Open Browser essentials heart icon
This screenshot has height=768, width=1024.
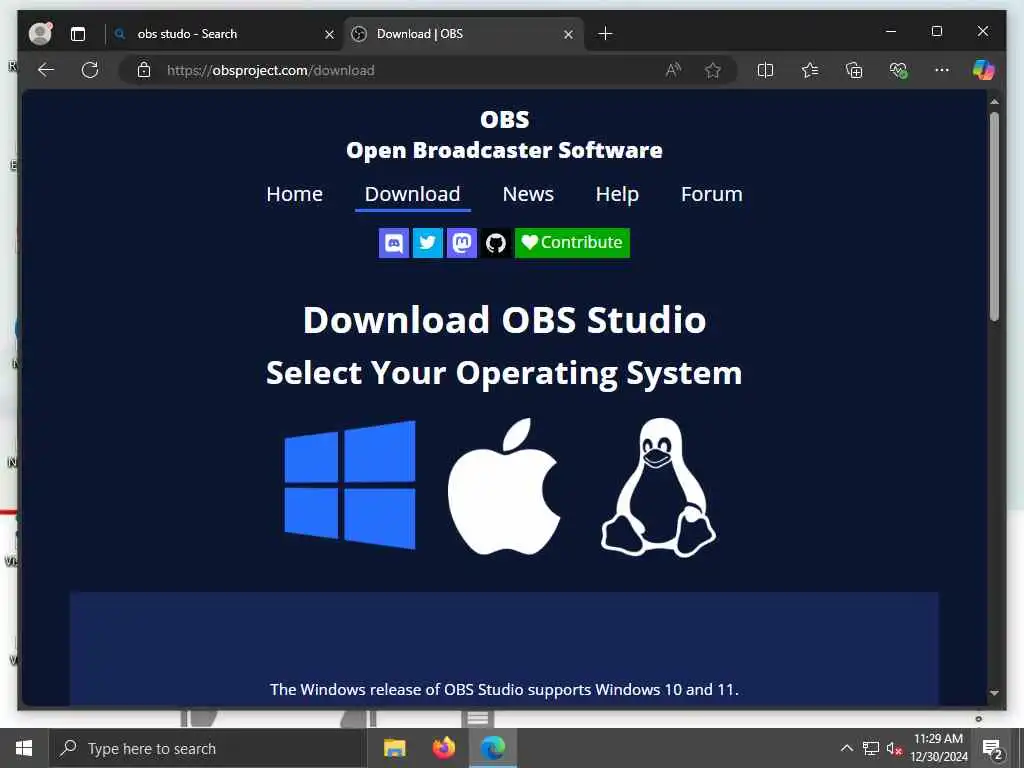[898, 70]
